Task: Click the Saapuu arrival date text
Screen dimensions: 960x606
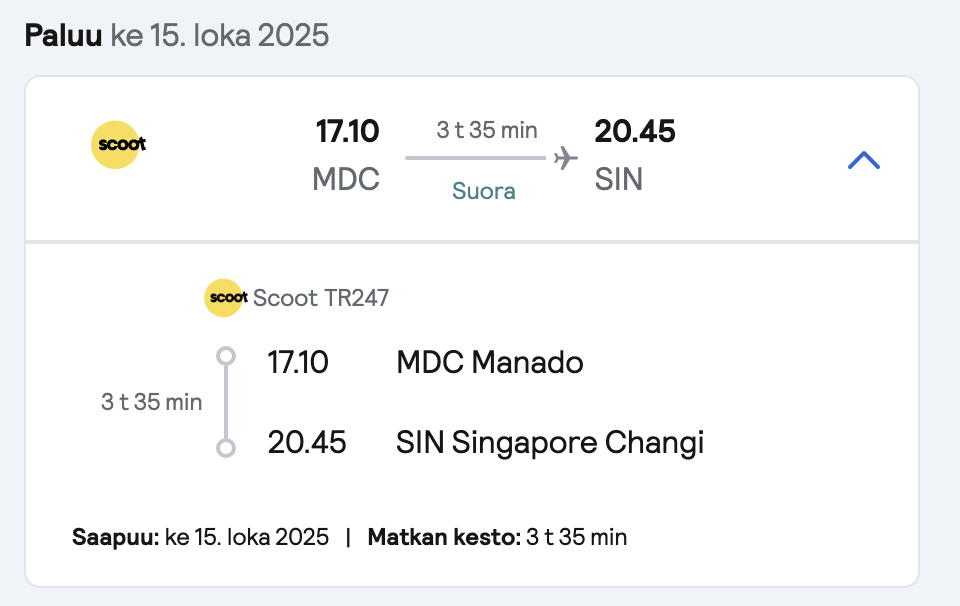Action: coord(200,537)
